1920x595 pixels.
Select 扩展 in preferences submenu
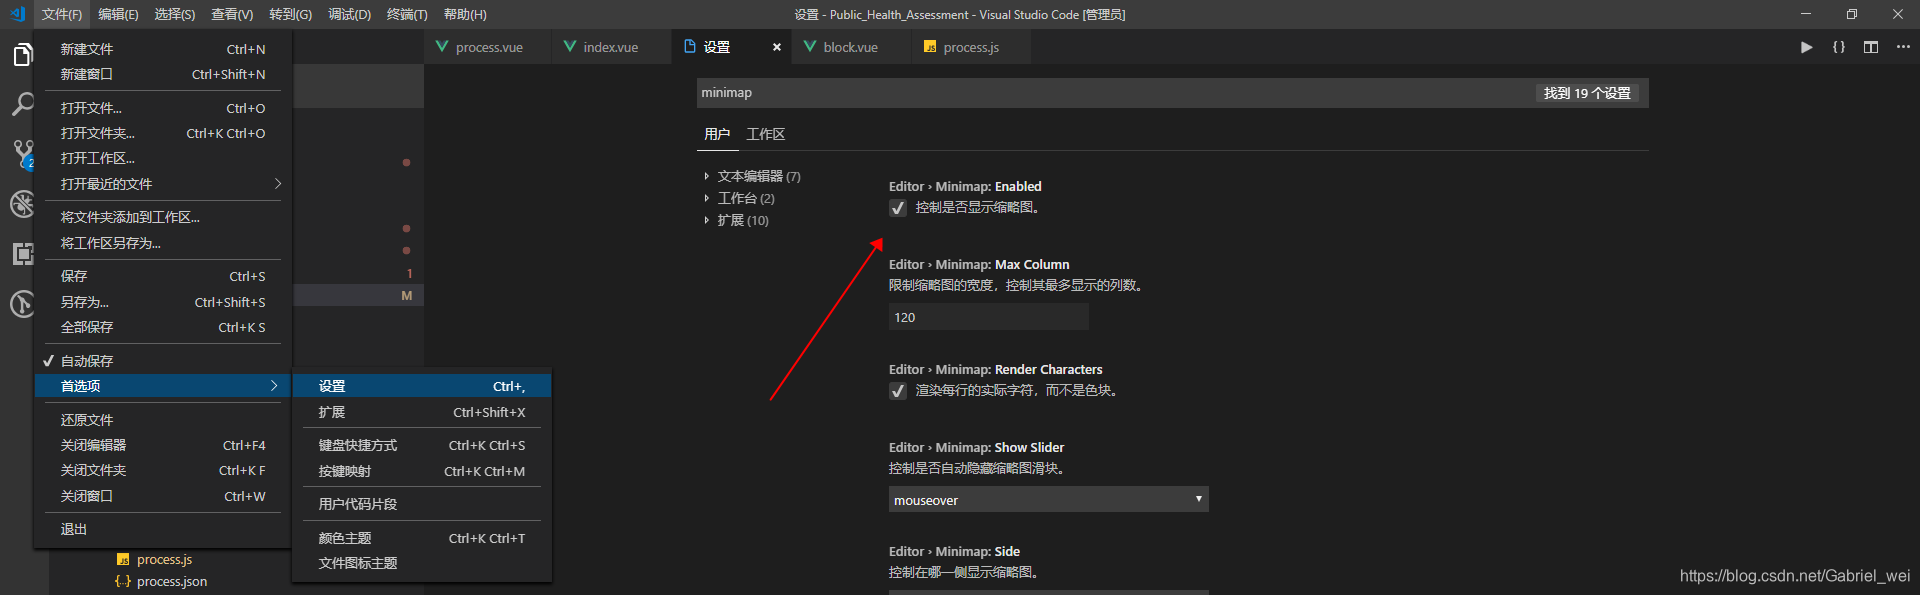(x=421, y=412)
